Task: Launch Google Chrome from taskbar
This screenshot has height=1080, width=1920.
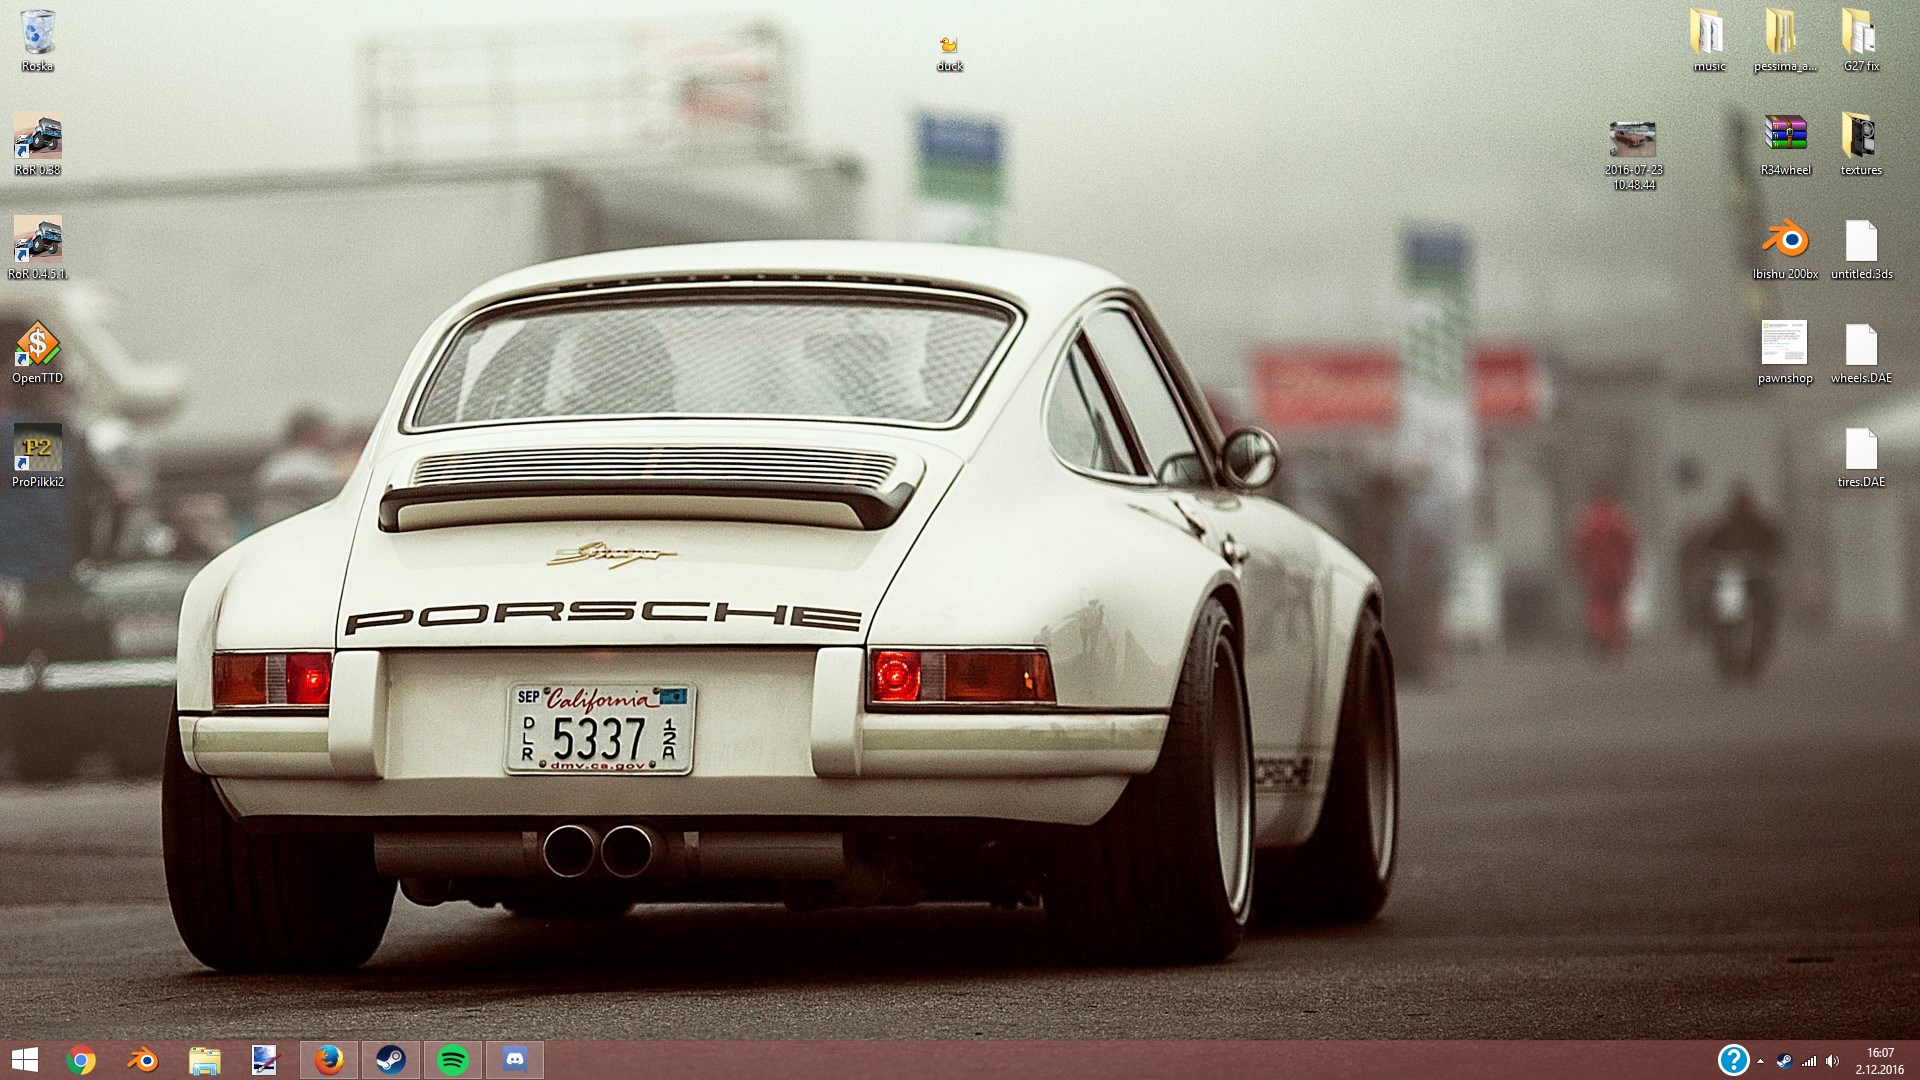Action: (81, 1060)
